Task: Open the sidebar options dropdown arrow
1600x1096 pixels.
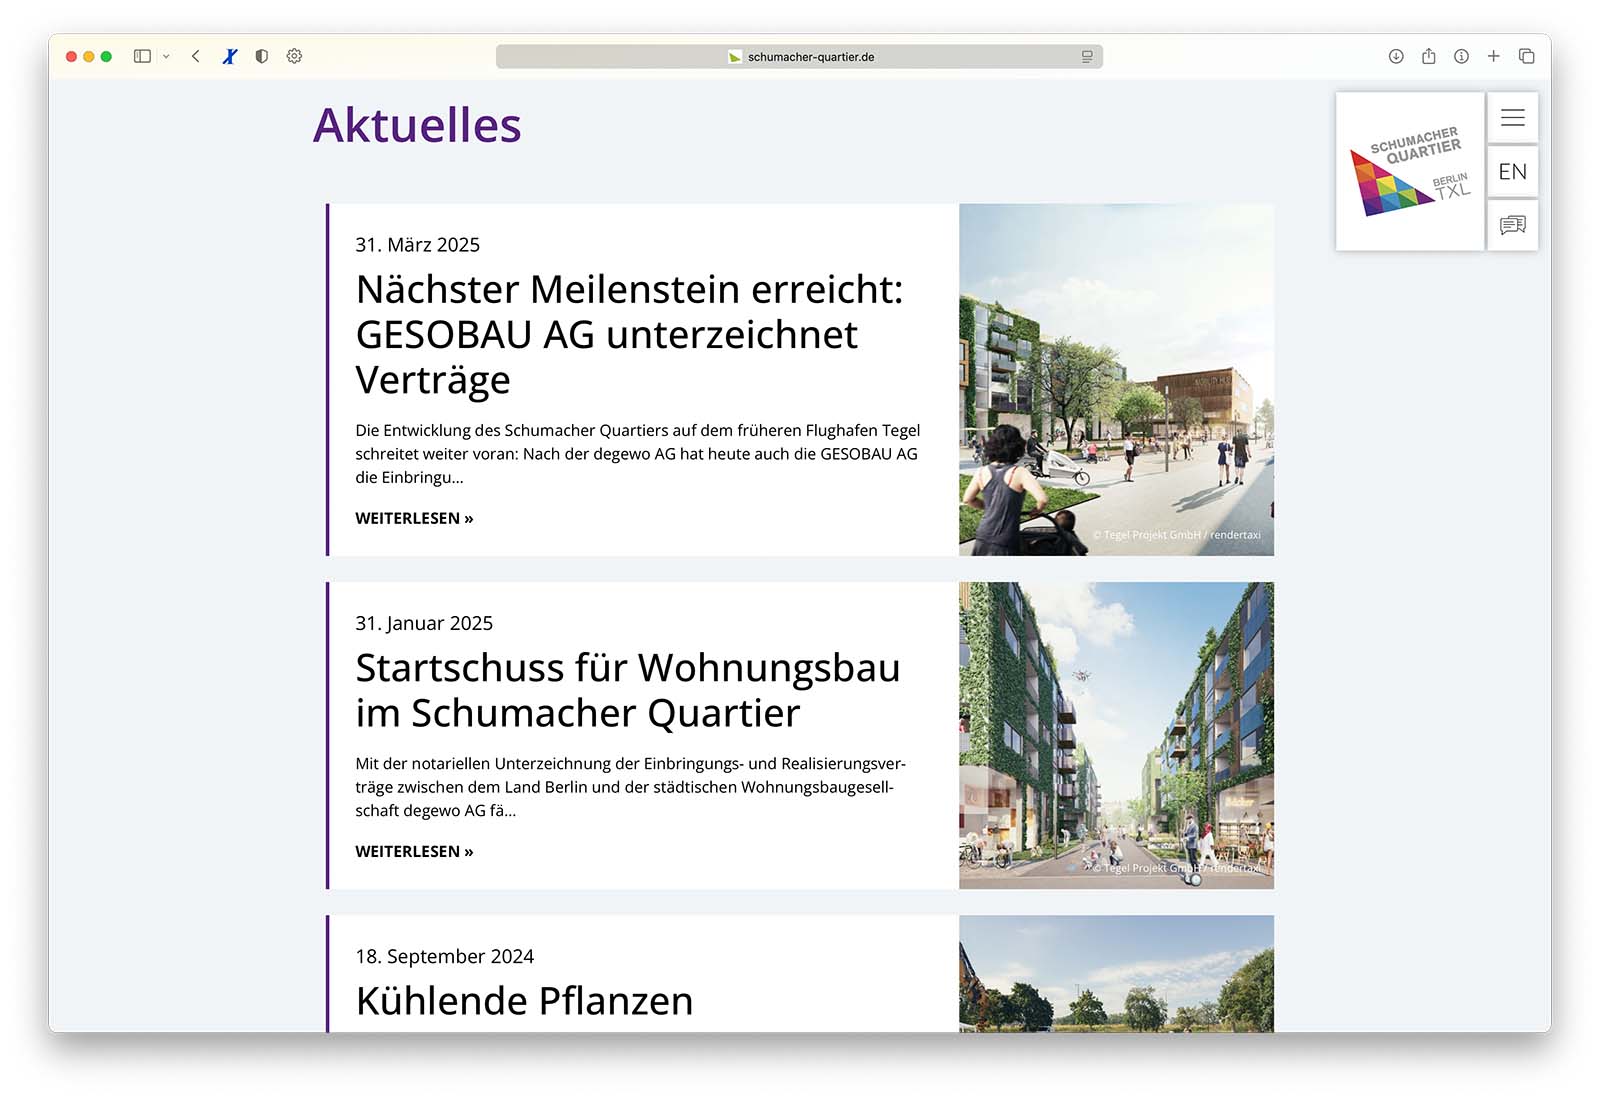Action: click(x=166, y=56)
